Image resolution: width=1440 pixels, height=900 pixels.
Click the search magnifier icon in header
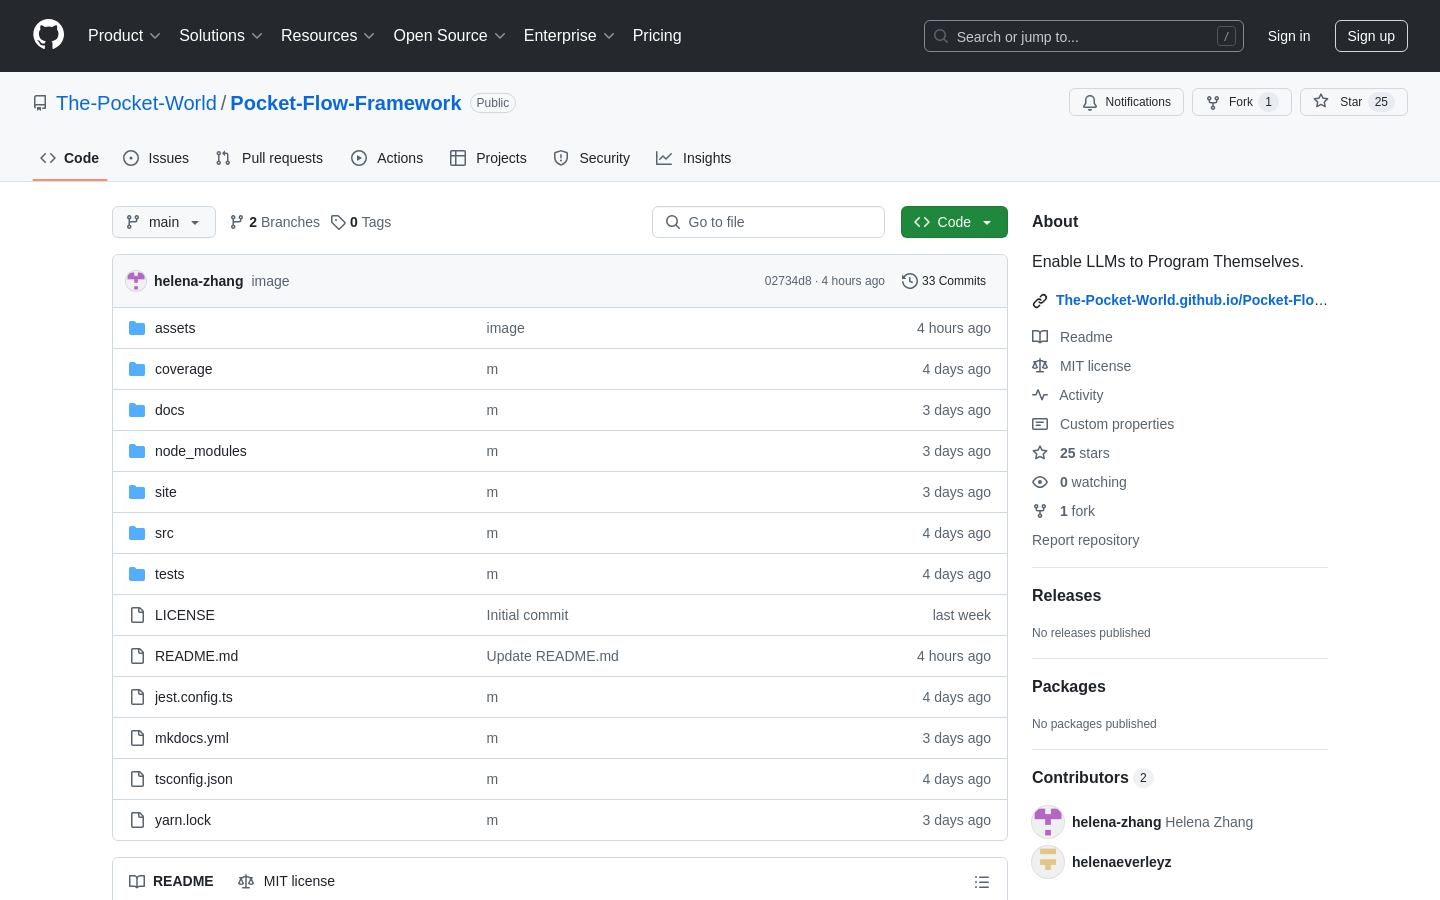point(941,36)
